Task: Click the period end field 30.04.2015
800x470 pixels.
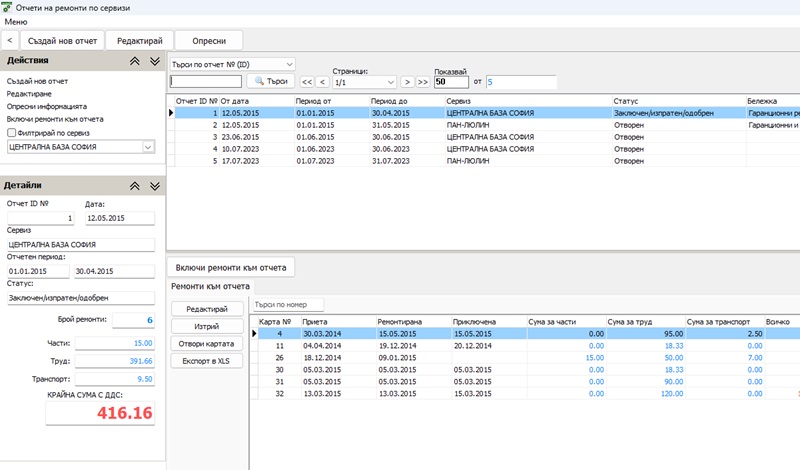Action: coord(114,271)
